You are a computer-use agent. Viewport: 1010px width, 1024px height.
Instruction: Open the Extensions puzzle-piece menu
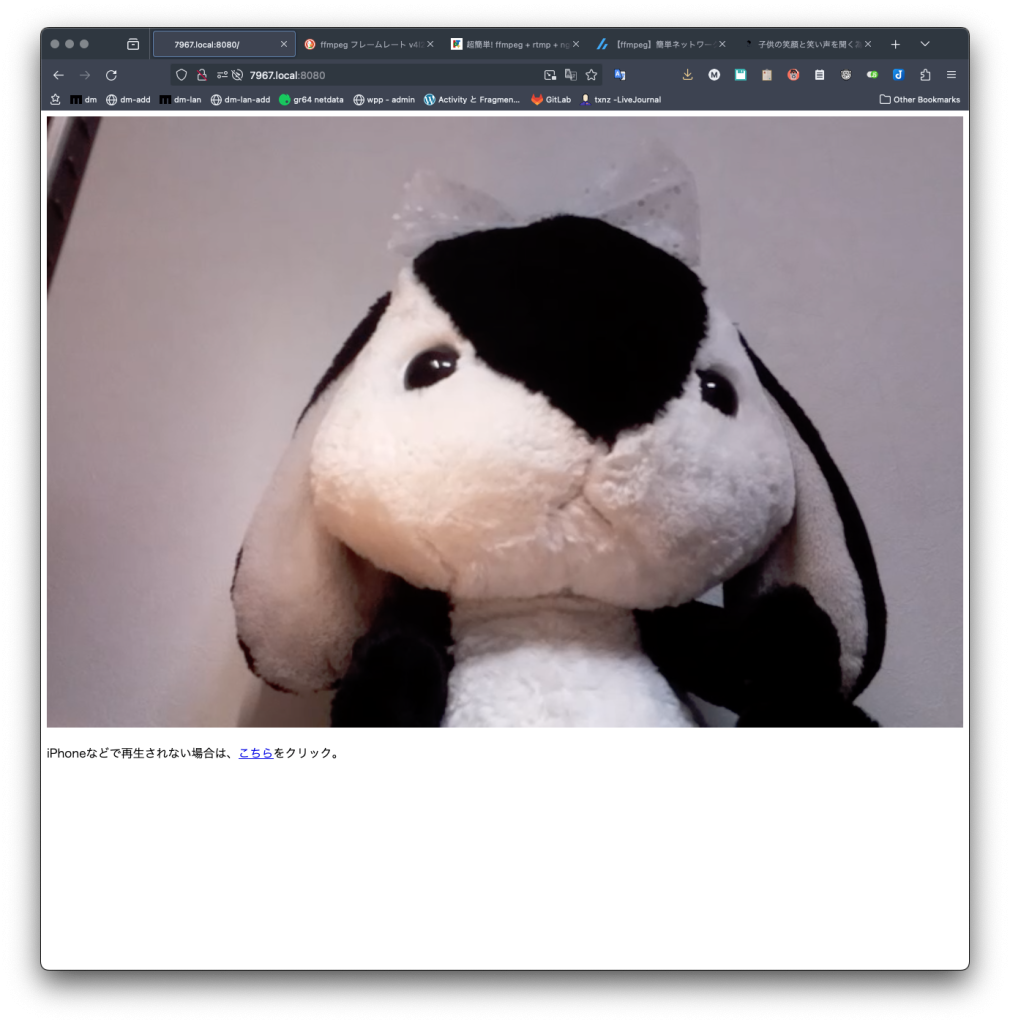(x=925, y=75)
